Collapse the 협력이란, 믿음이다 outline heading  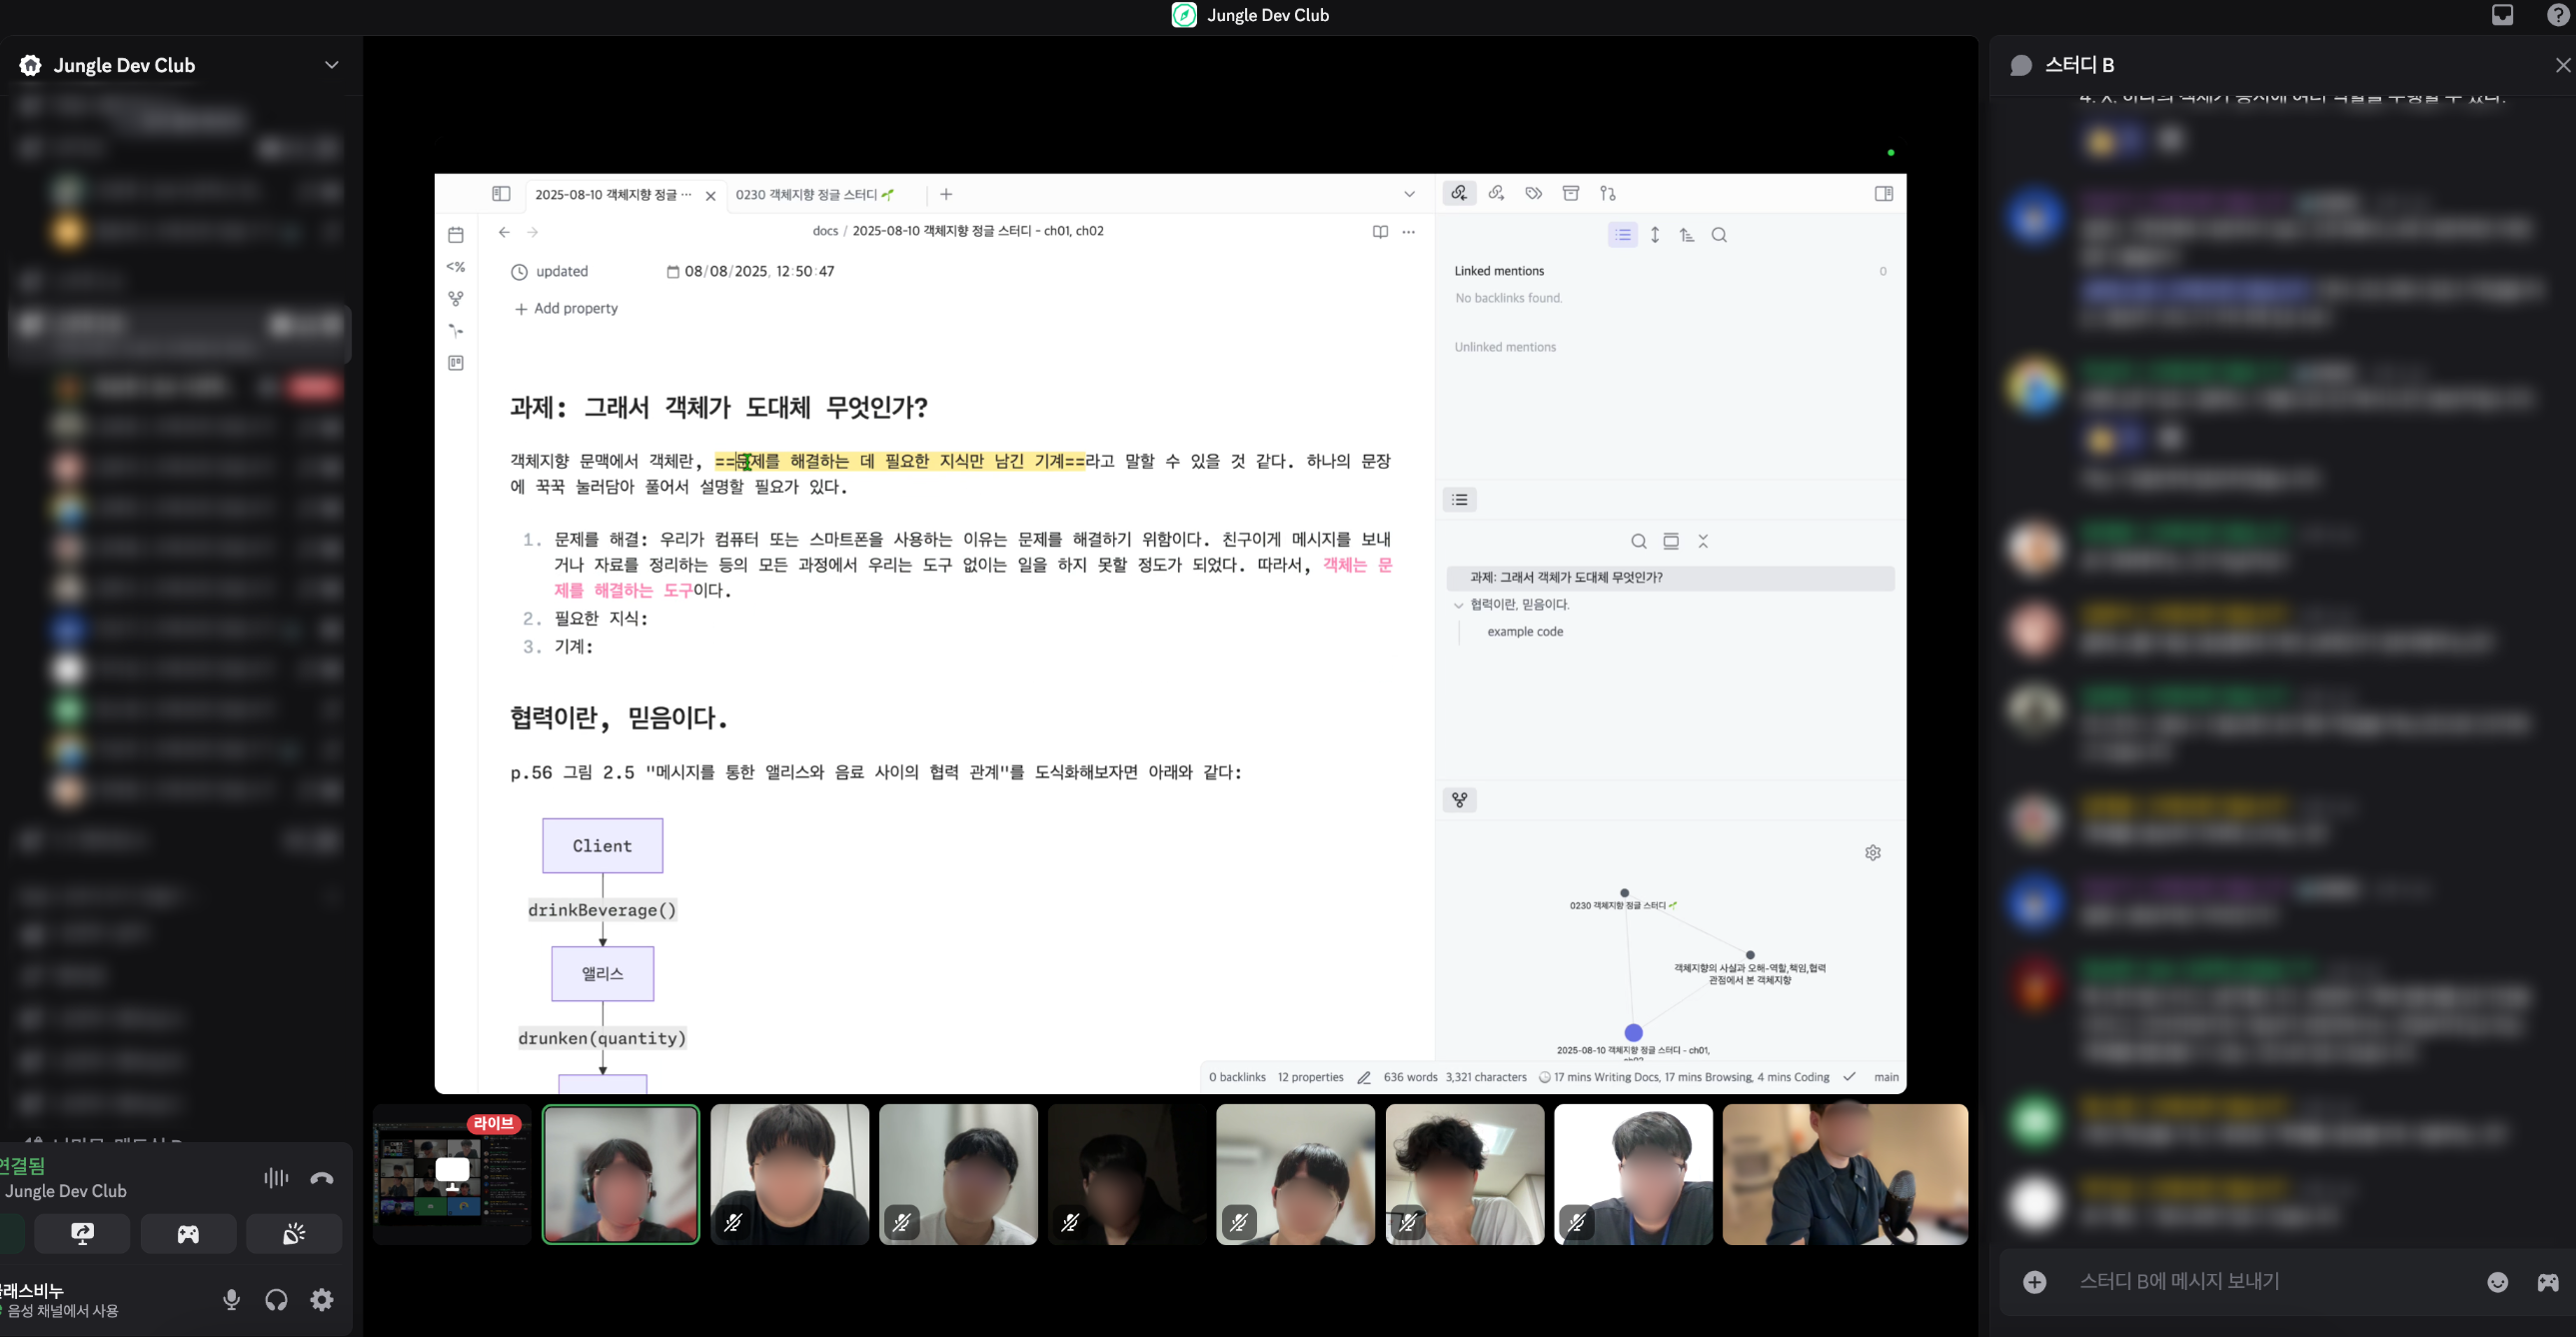pyautogui.click(x=1459, y=604)
